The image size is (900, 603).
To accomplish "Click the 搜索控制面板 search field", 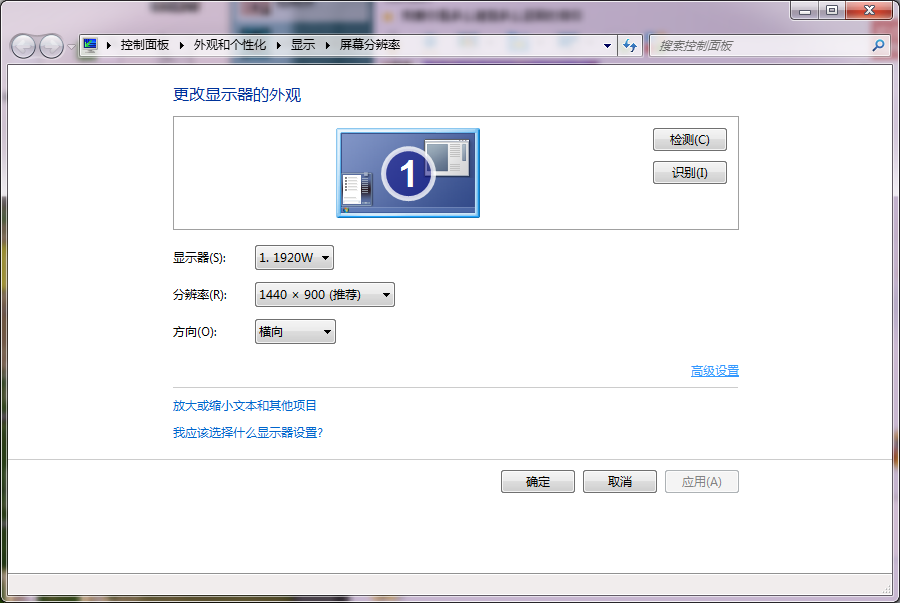I will point(760,46).
